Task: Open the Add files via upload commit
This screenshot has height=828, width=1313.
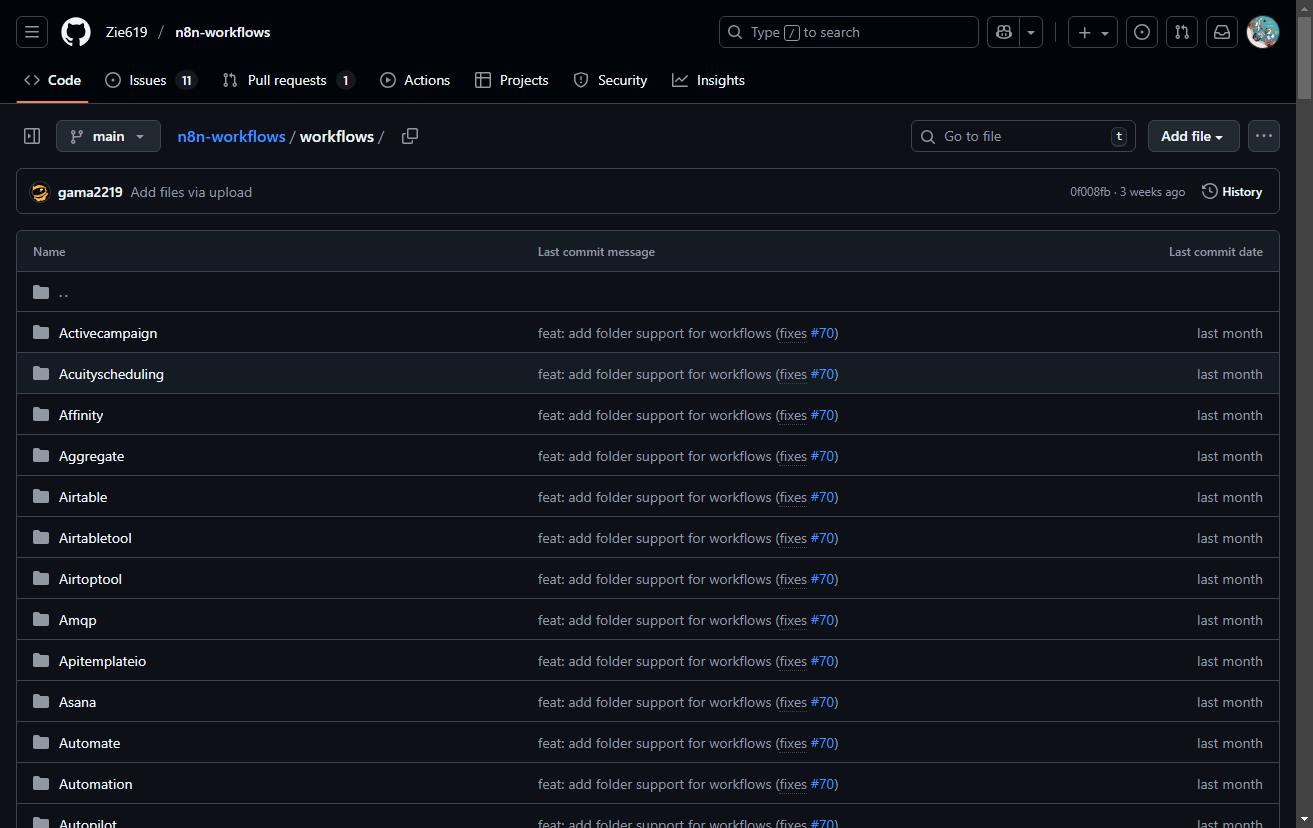Action: click(x=191, y=192)
